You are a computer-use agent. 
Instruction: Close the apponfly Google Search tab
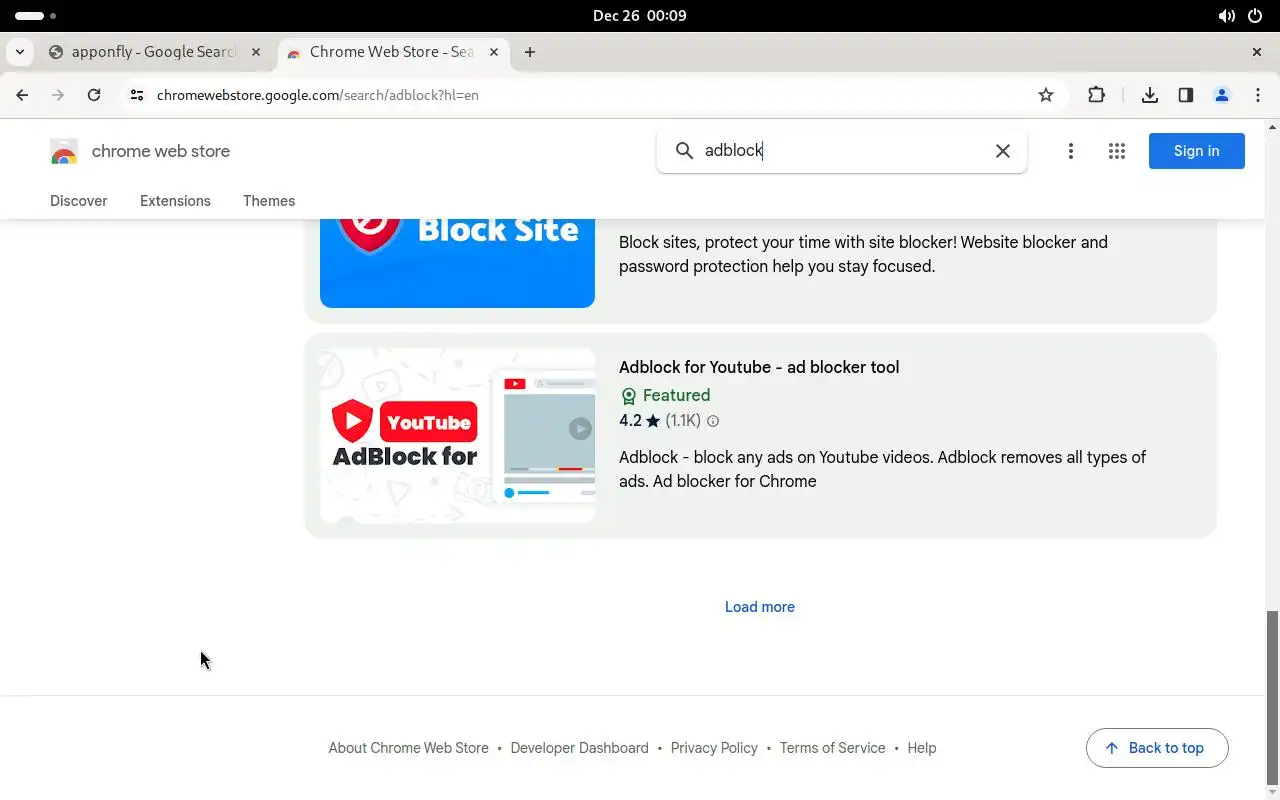tap(256, 52)
